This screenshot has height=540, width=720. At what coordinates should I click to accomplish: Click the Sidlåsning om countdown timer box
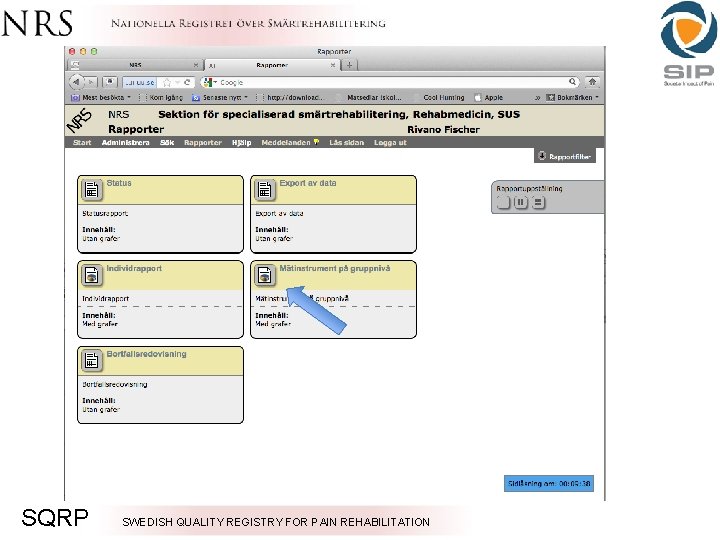coord(549,483)
